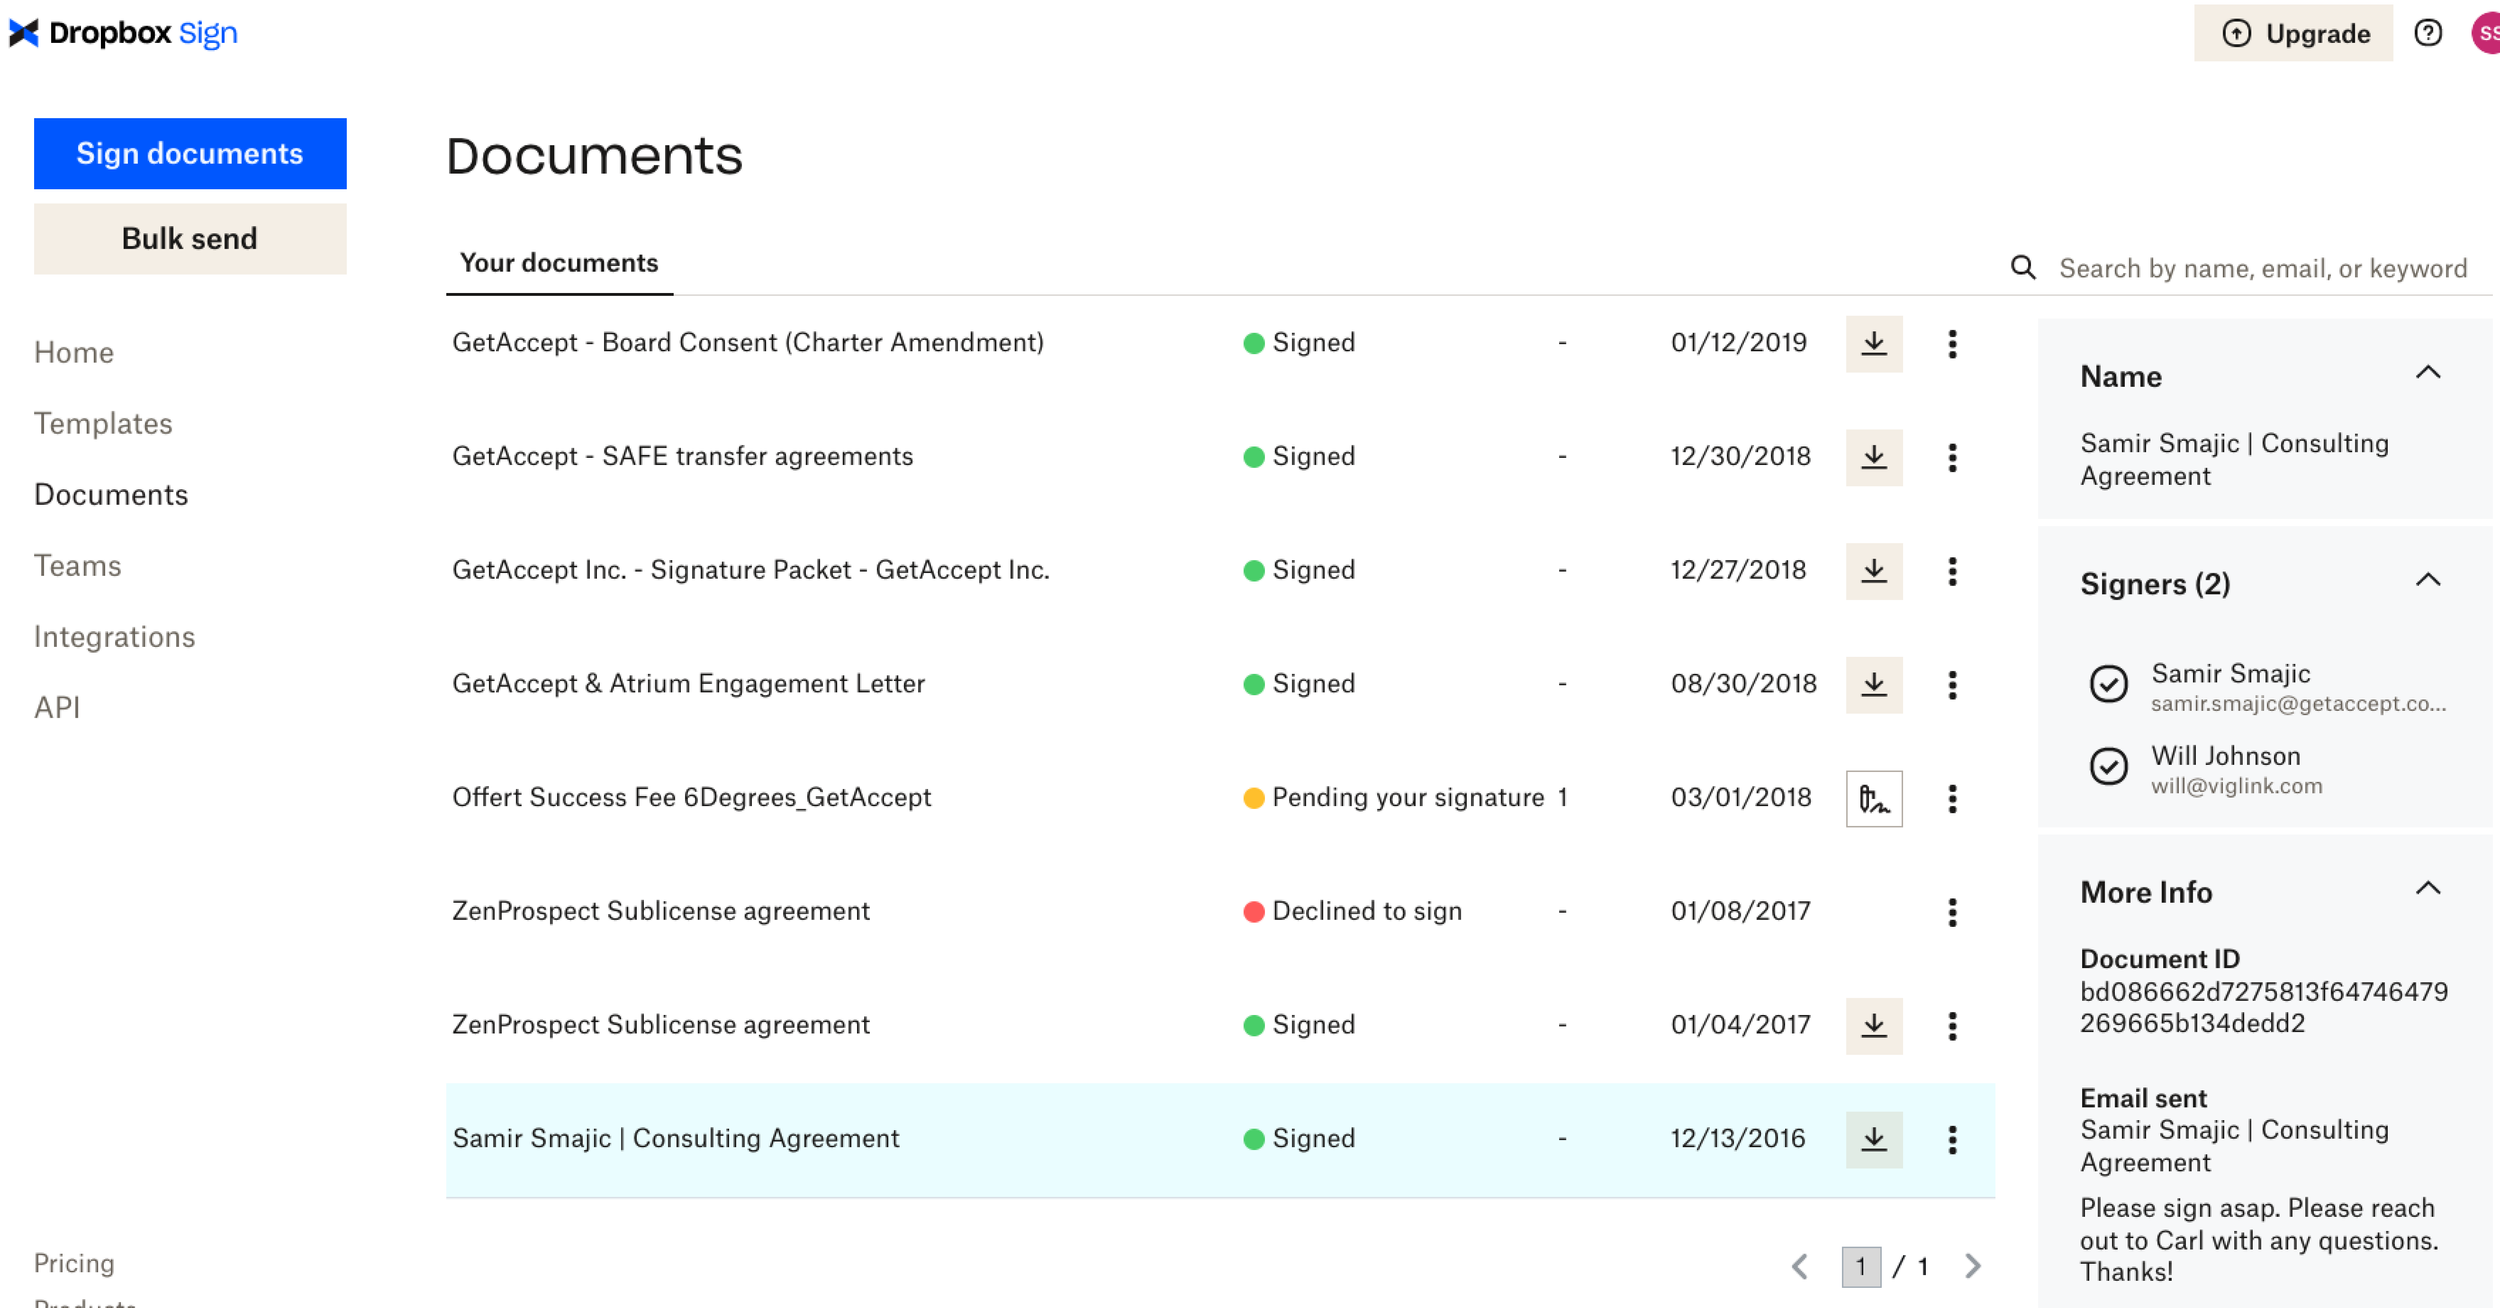Image resolution: width=2500 pixels, height=1308 pixels.
Task: Open the help question mark icon
Action: coord(2428,33)
